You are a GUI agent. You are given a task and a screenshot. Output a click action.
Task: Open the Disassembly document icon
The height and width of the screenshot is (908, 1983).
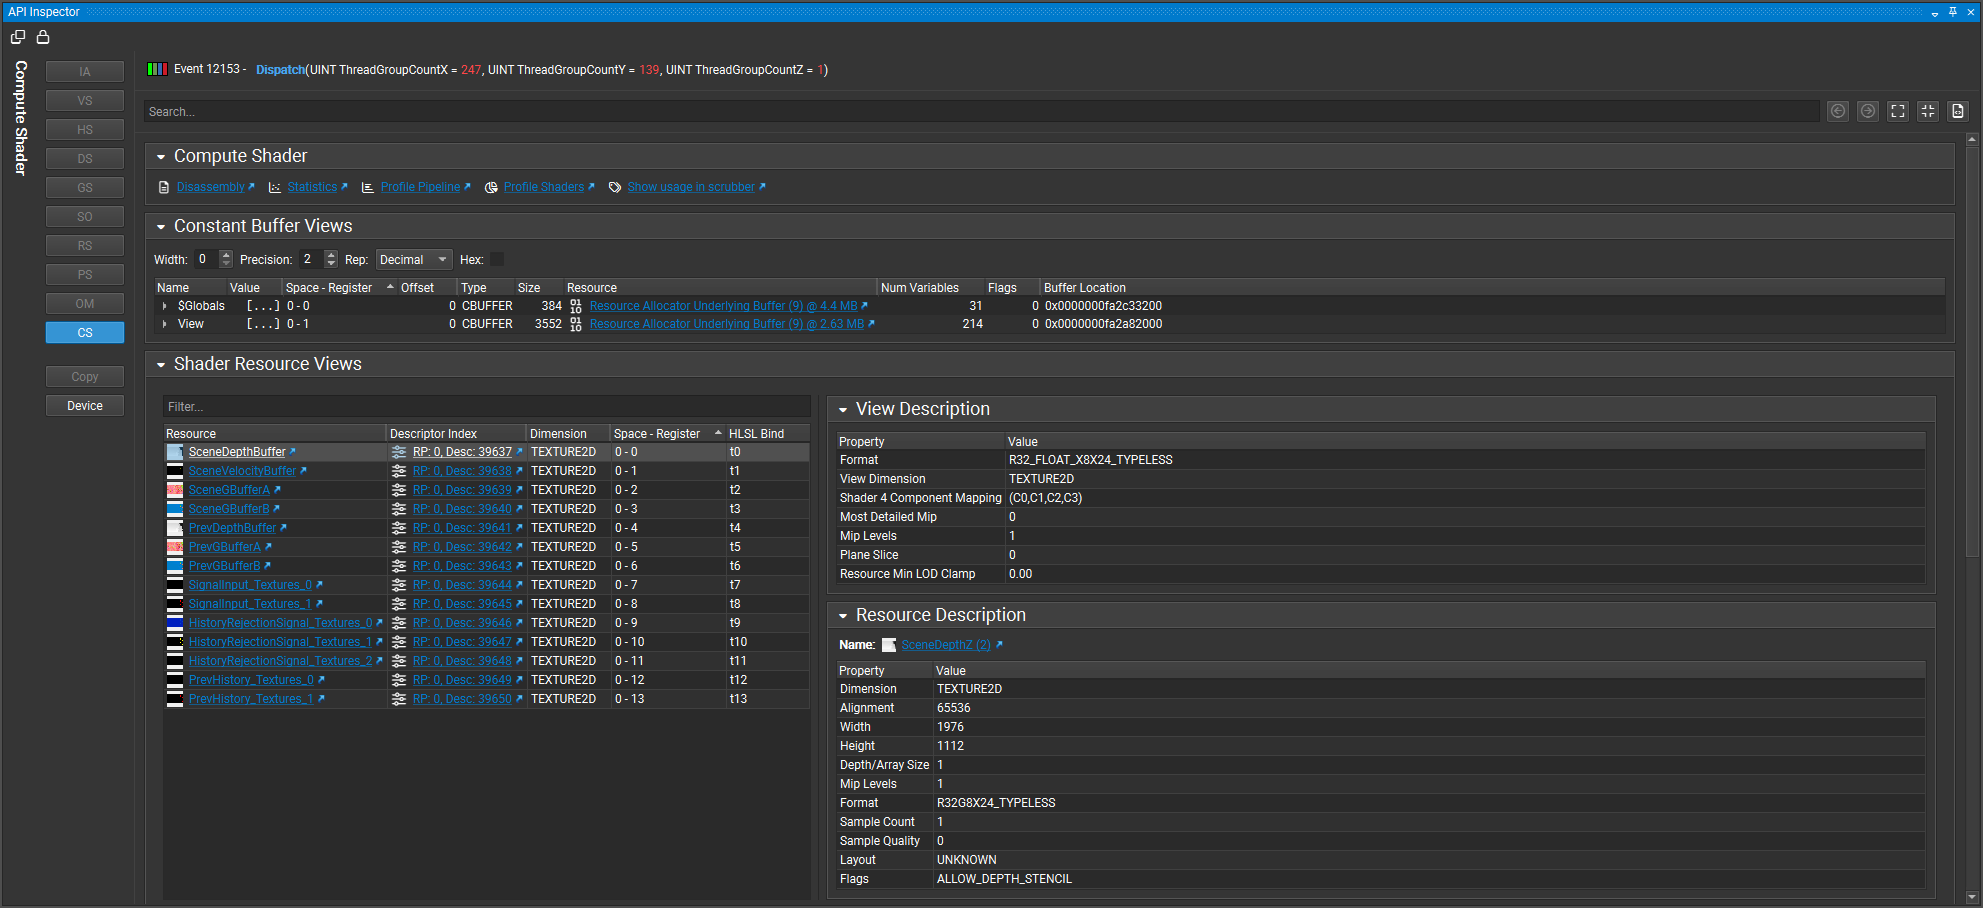pos(163,187)
